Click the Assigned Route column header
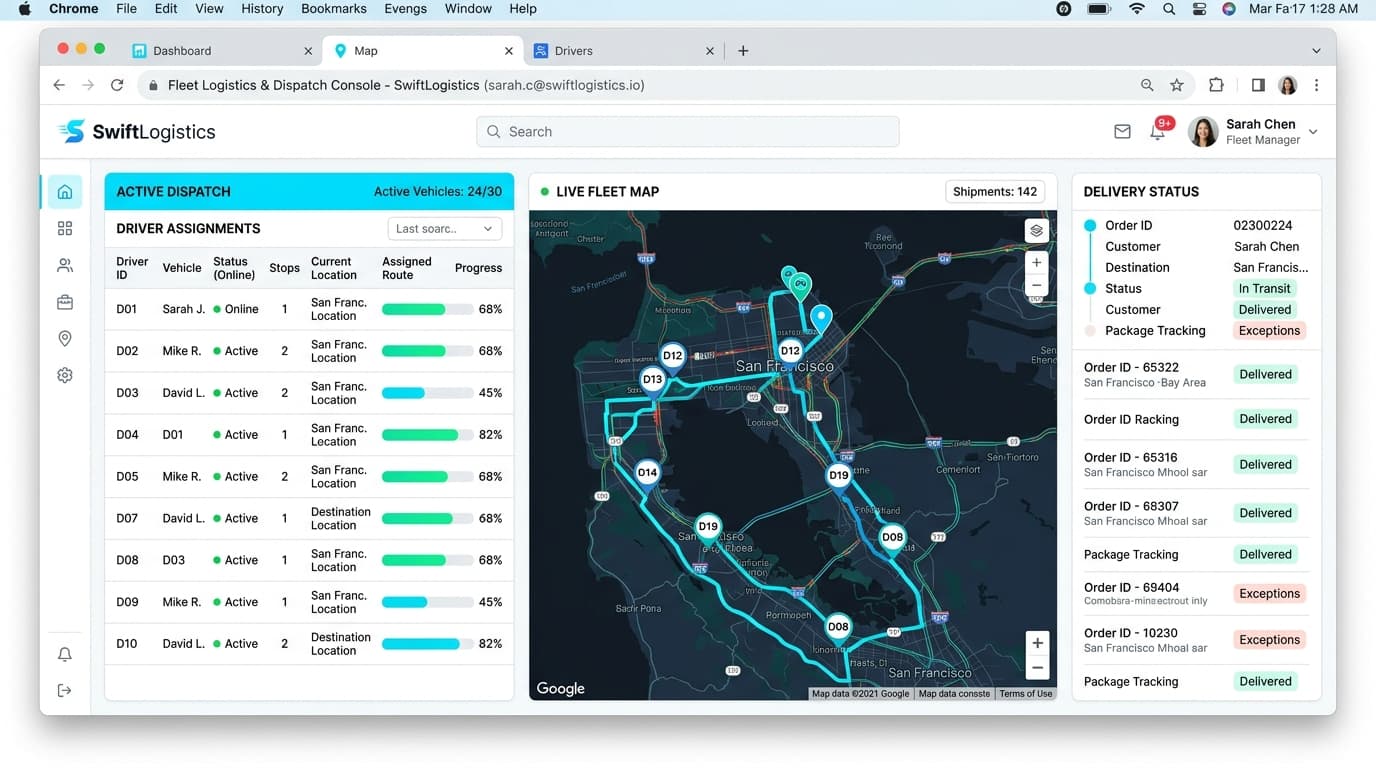This screenshot has width=1376, height=768. click(x=407, y=268)
